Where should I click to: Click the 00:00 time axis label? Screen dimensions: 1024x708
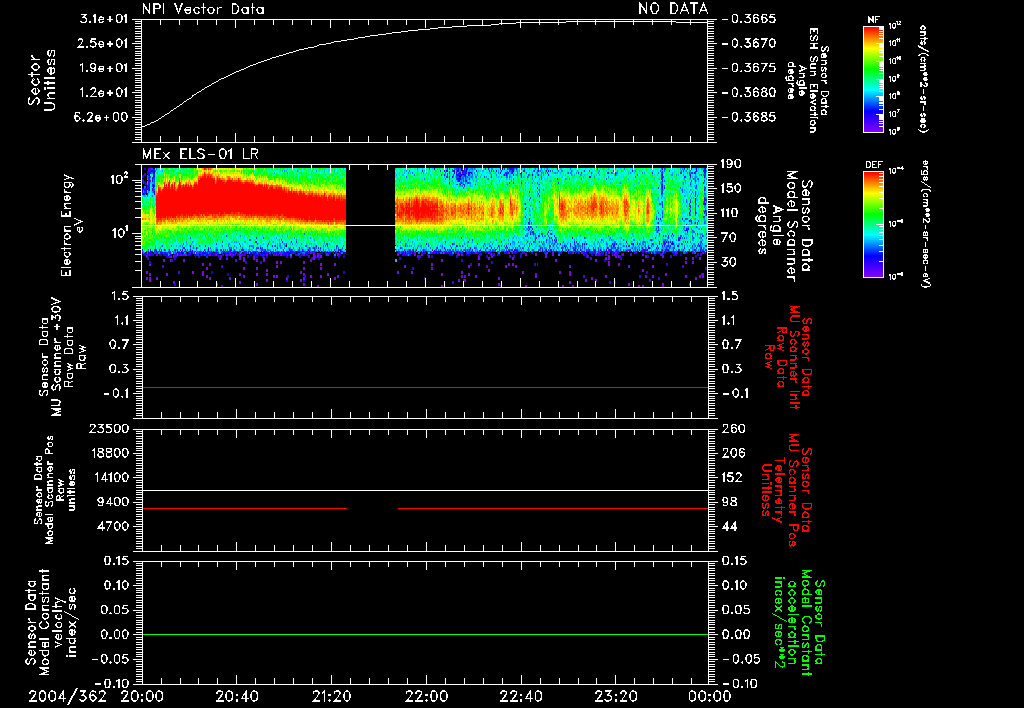tap(709, 696)
